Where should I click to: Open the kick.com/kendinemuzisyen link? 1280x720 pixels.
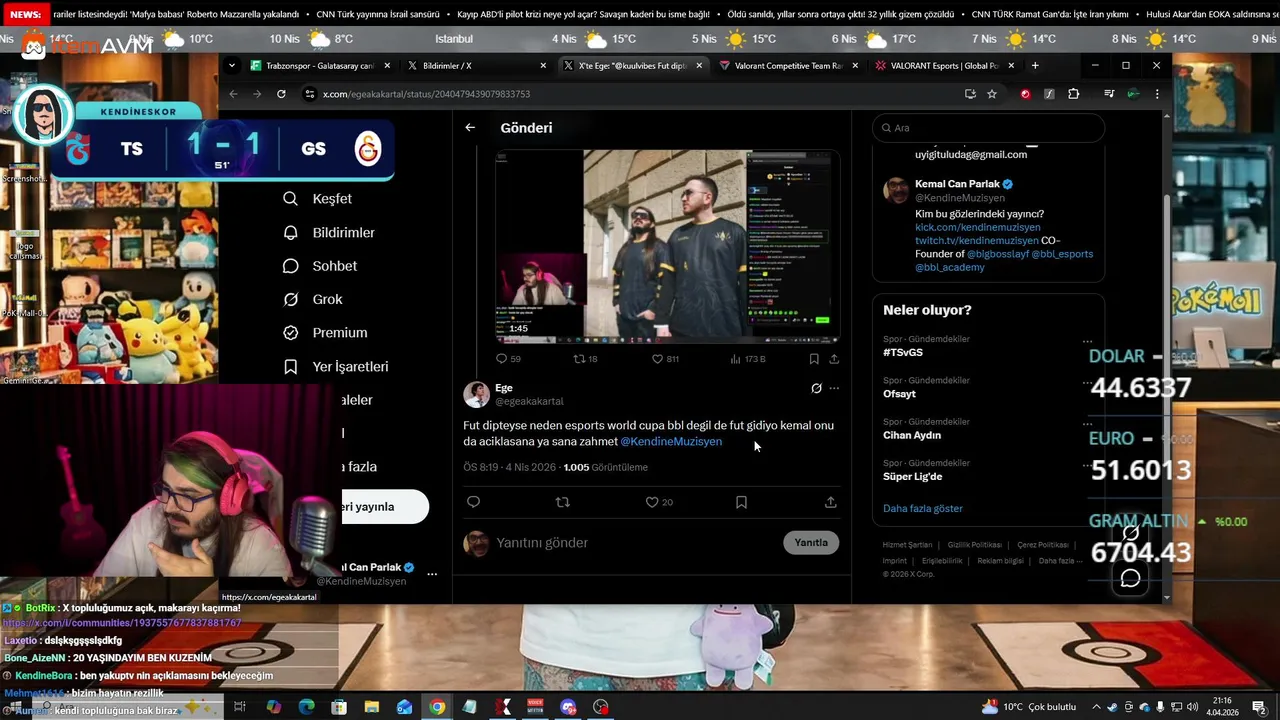tap(977, 227)
